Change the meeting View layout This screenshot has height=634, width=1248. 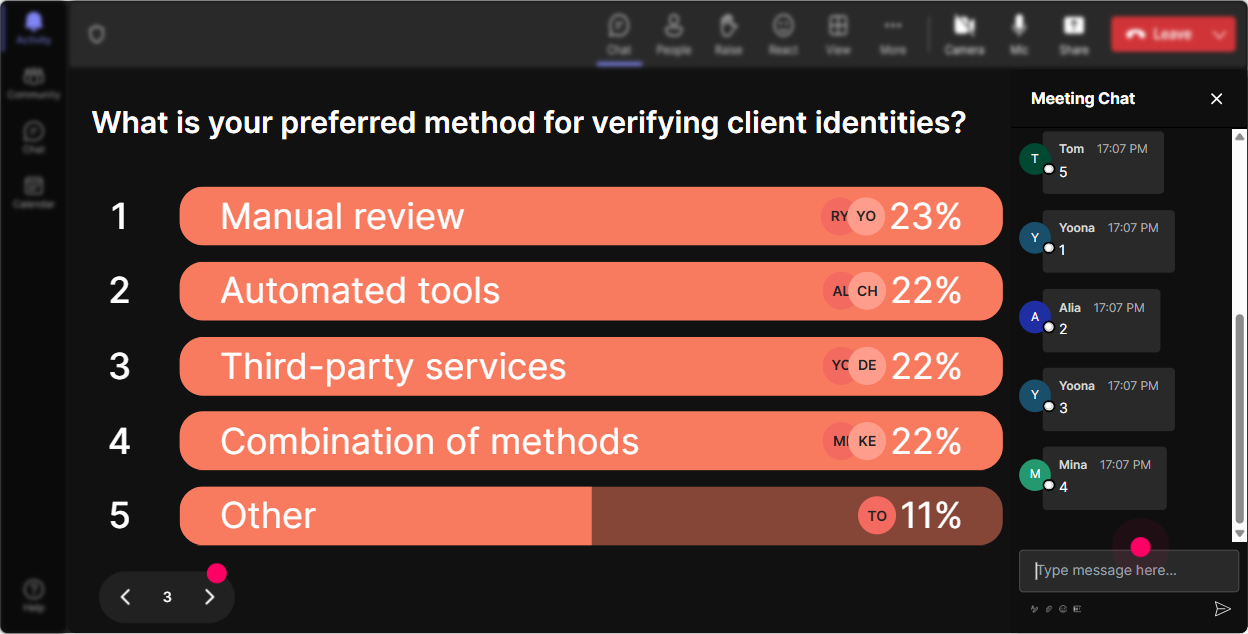tap(838, 34)
